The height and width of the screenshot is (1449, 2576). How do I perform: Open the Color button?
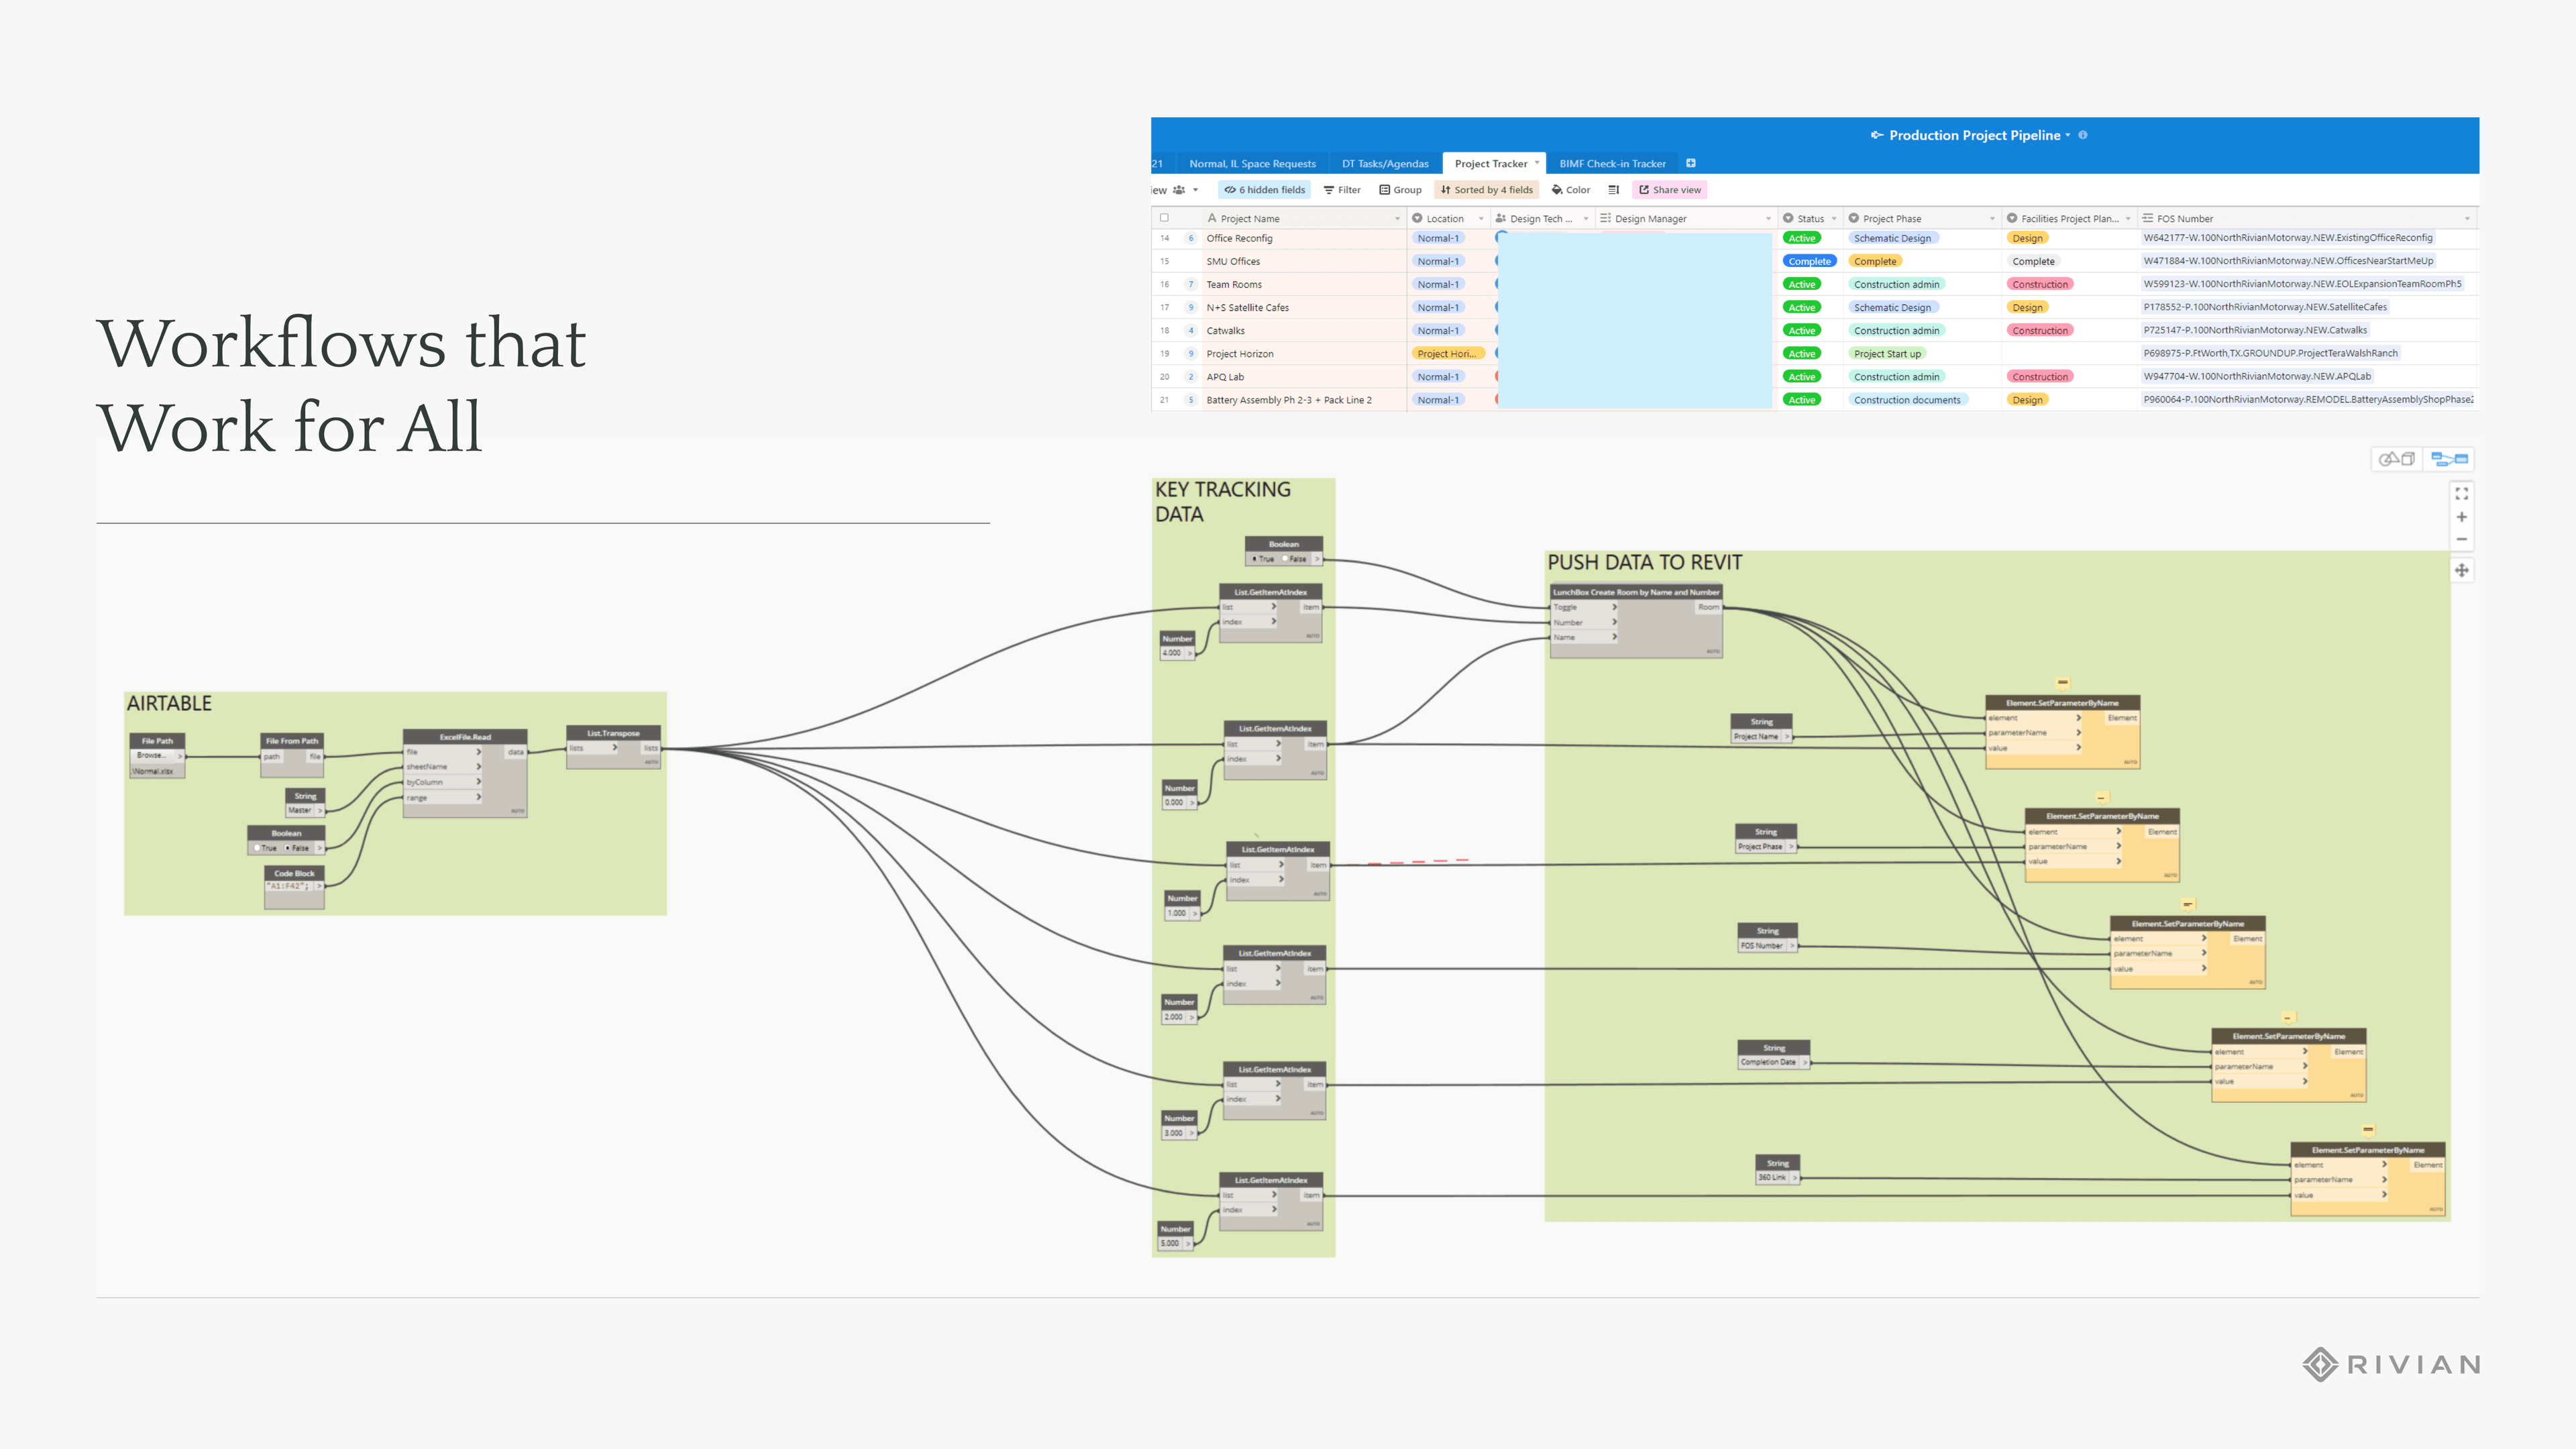pos(1571,190)
